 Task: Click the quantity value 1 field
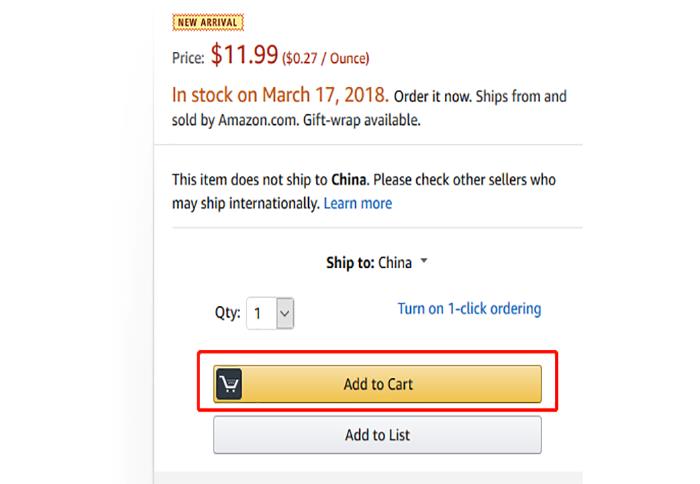pos(262,313)
